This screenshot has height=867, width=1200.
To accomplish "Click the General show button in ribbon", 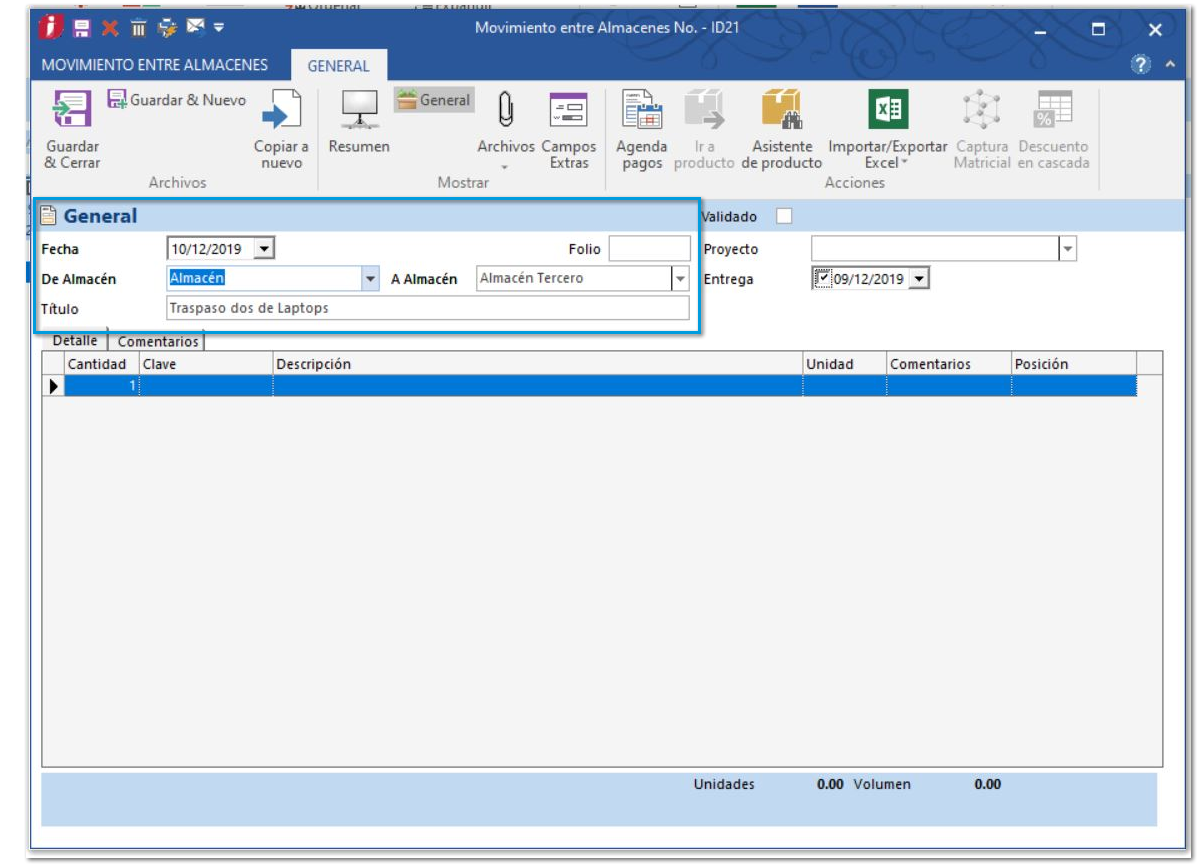I will (434, 100).
